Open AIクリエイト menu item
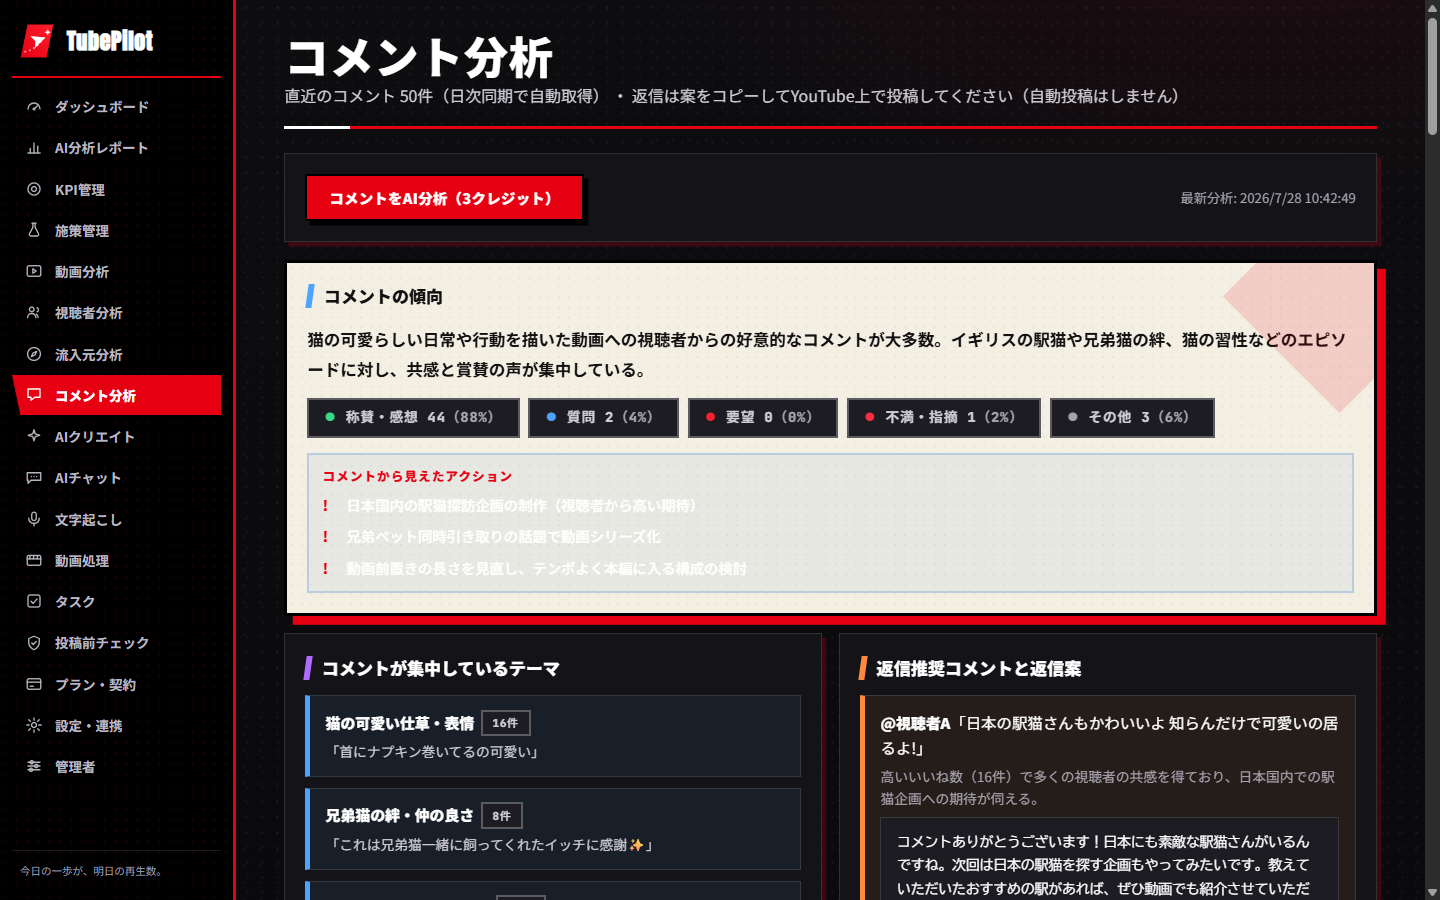The image size is (1440, 900). (x=117, y=436)
